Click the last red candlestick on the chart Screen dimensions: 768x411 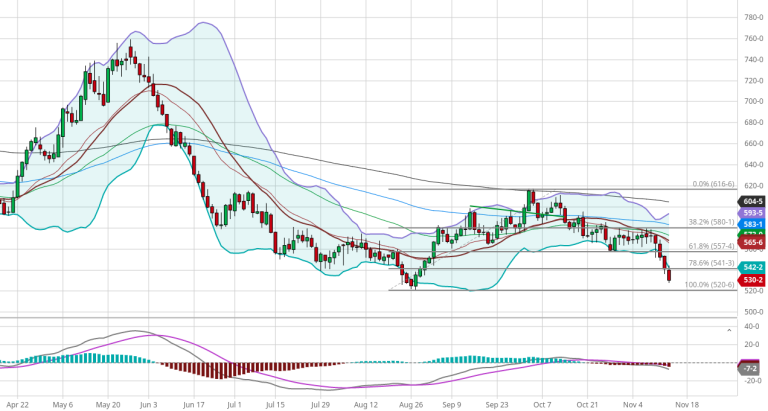(669, 274)
